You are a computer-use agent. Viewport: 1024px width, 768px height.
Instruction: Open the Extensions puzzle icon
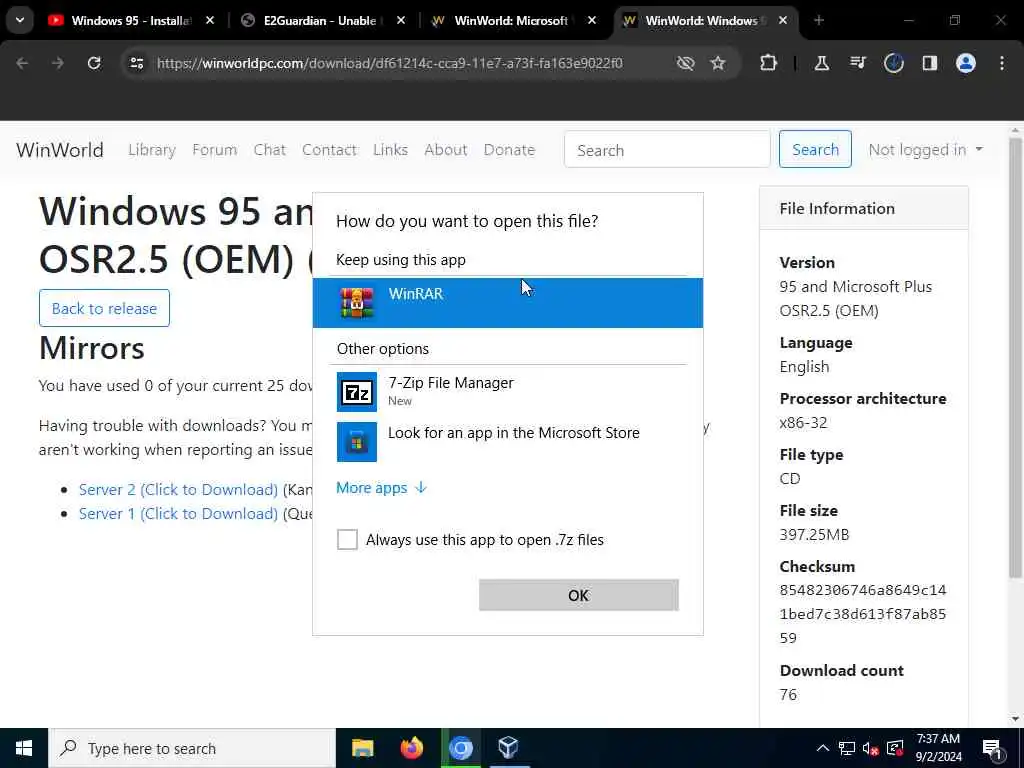tap(769, 63)
